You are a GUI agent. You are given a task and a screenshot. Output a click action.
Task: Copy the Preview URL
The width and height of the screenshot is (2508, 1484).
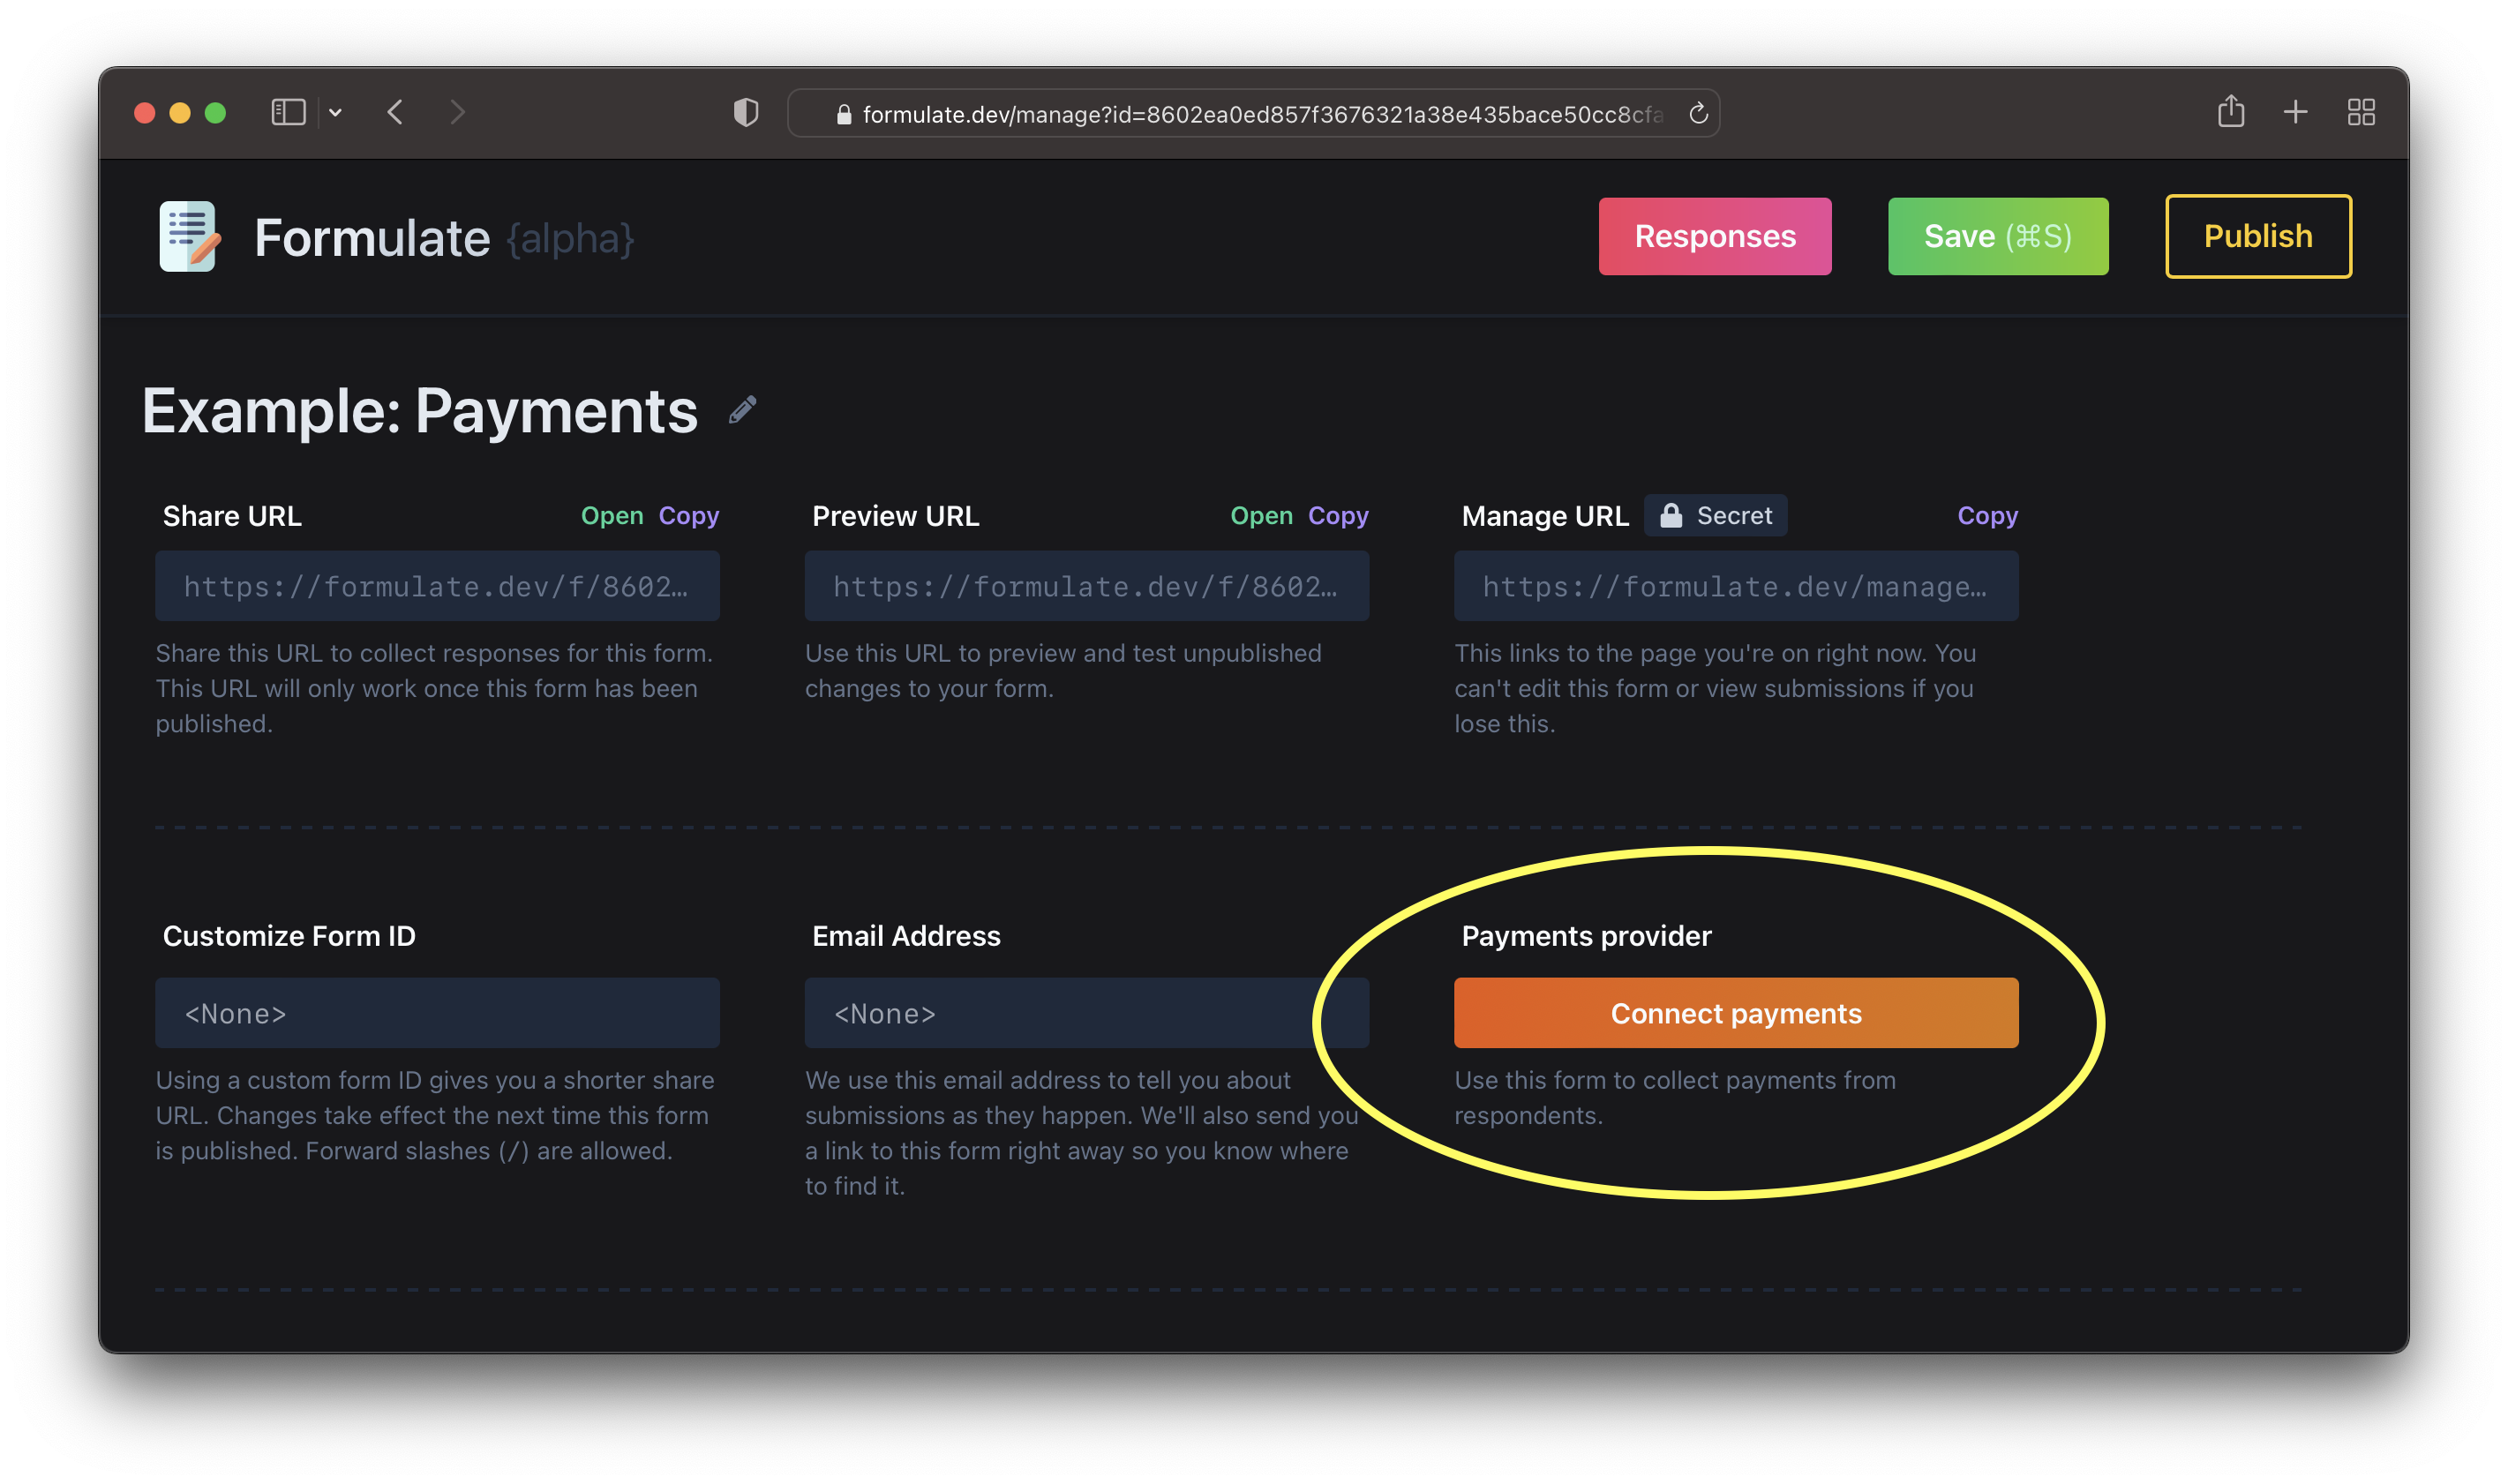1338,516
